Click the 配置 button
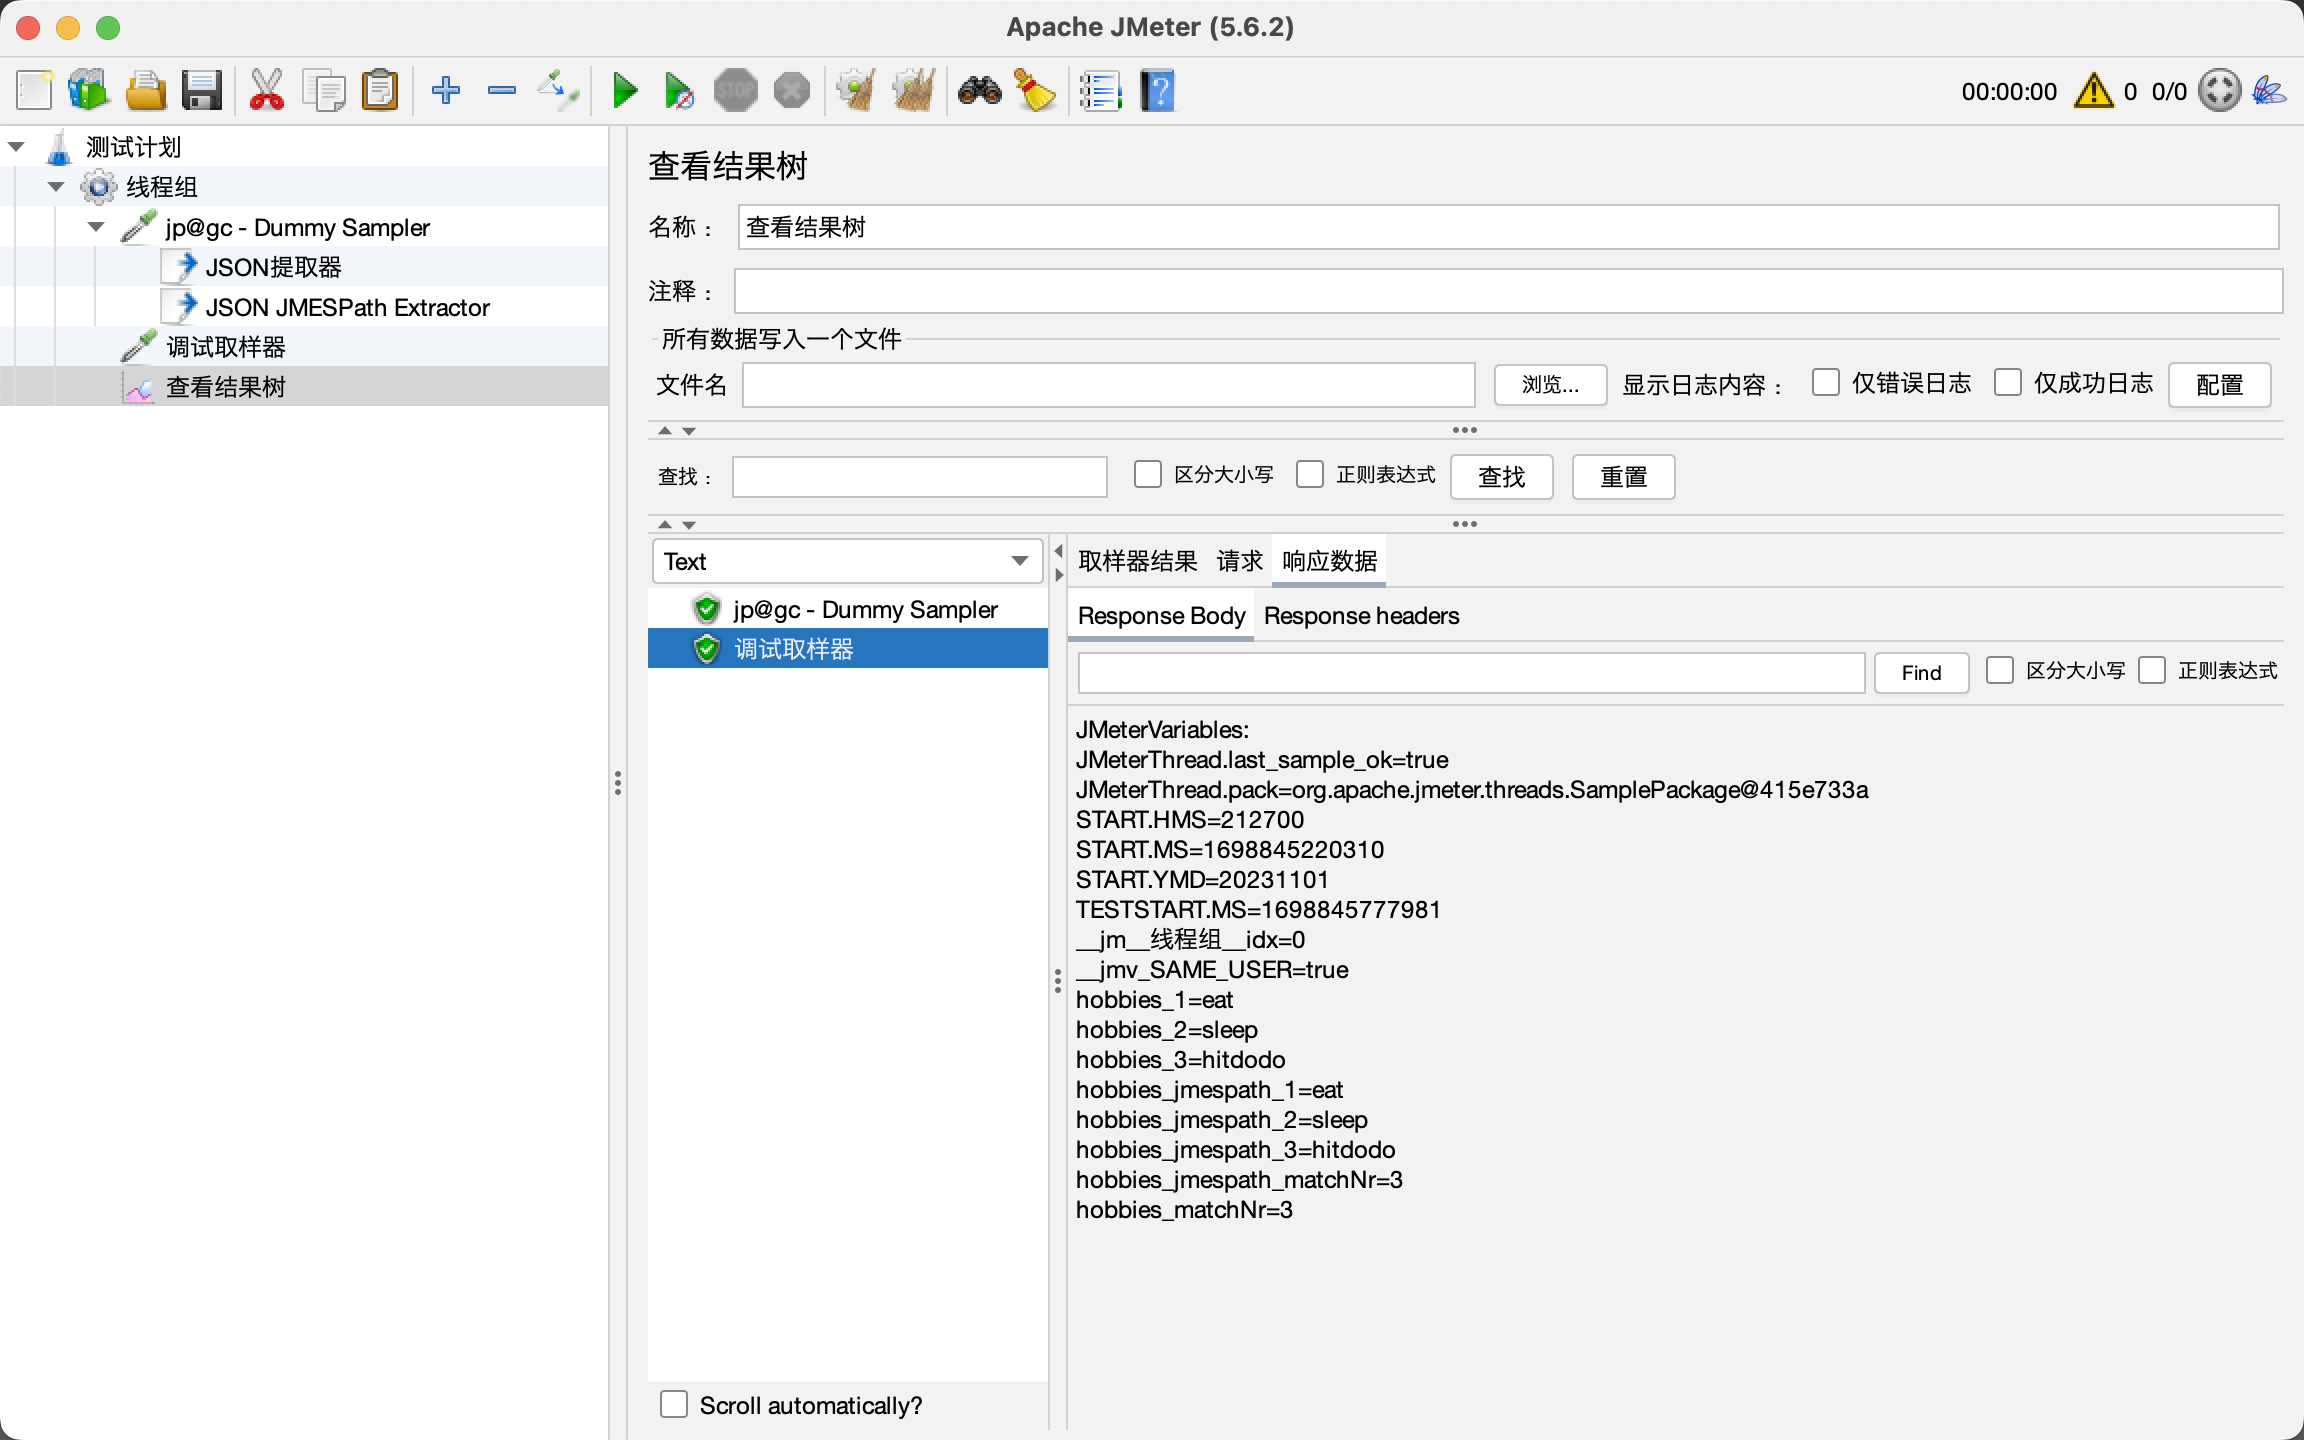 pyautogui.click(x=2219, y=385)
